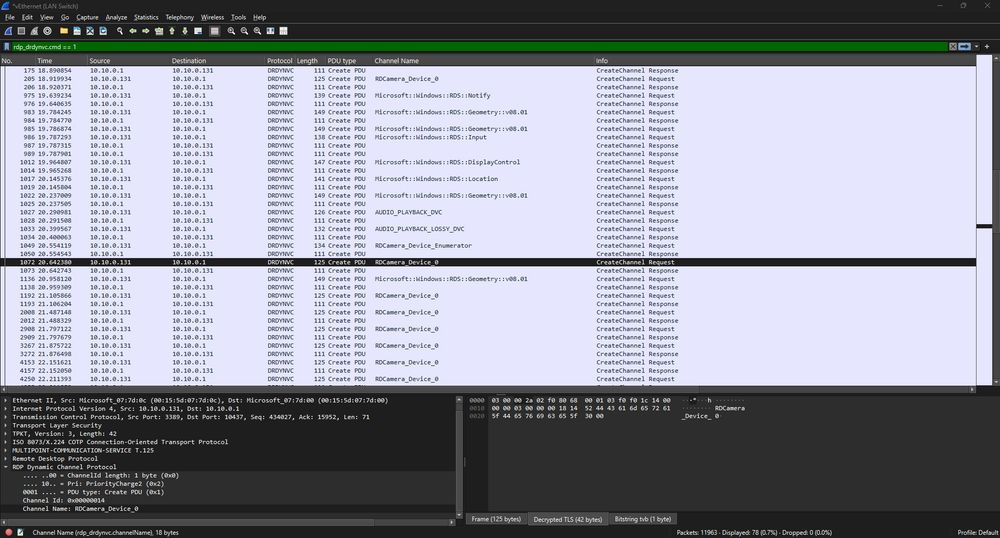Switch to Decrypted TLS (42 bytes) tab
Screen dimensions: 1000x538
coord(568,519)
